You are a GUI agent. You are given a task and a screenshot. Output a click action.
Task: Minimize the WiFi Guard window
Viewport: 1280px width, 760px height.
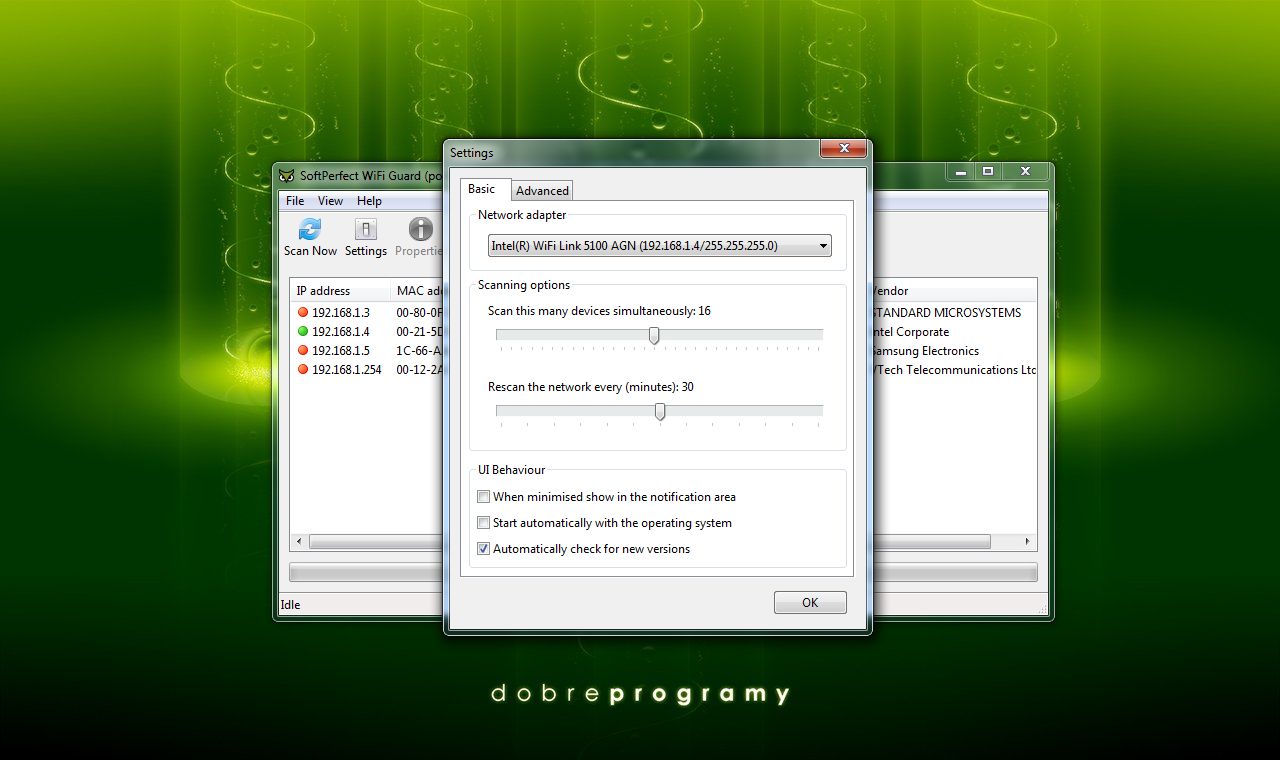961,172
